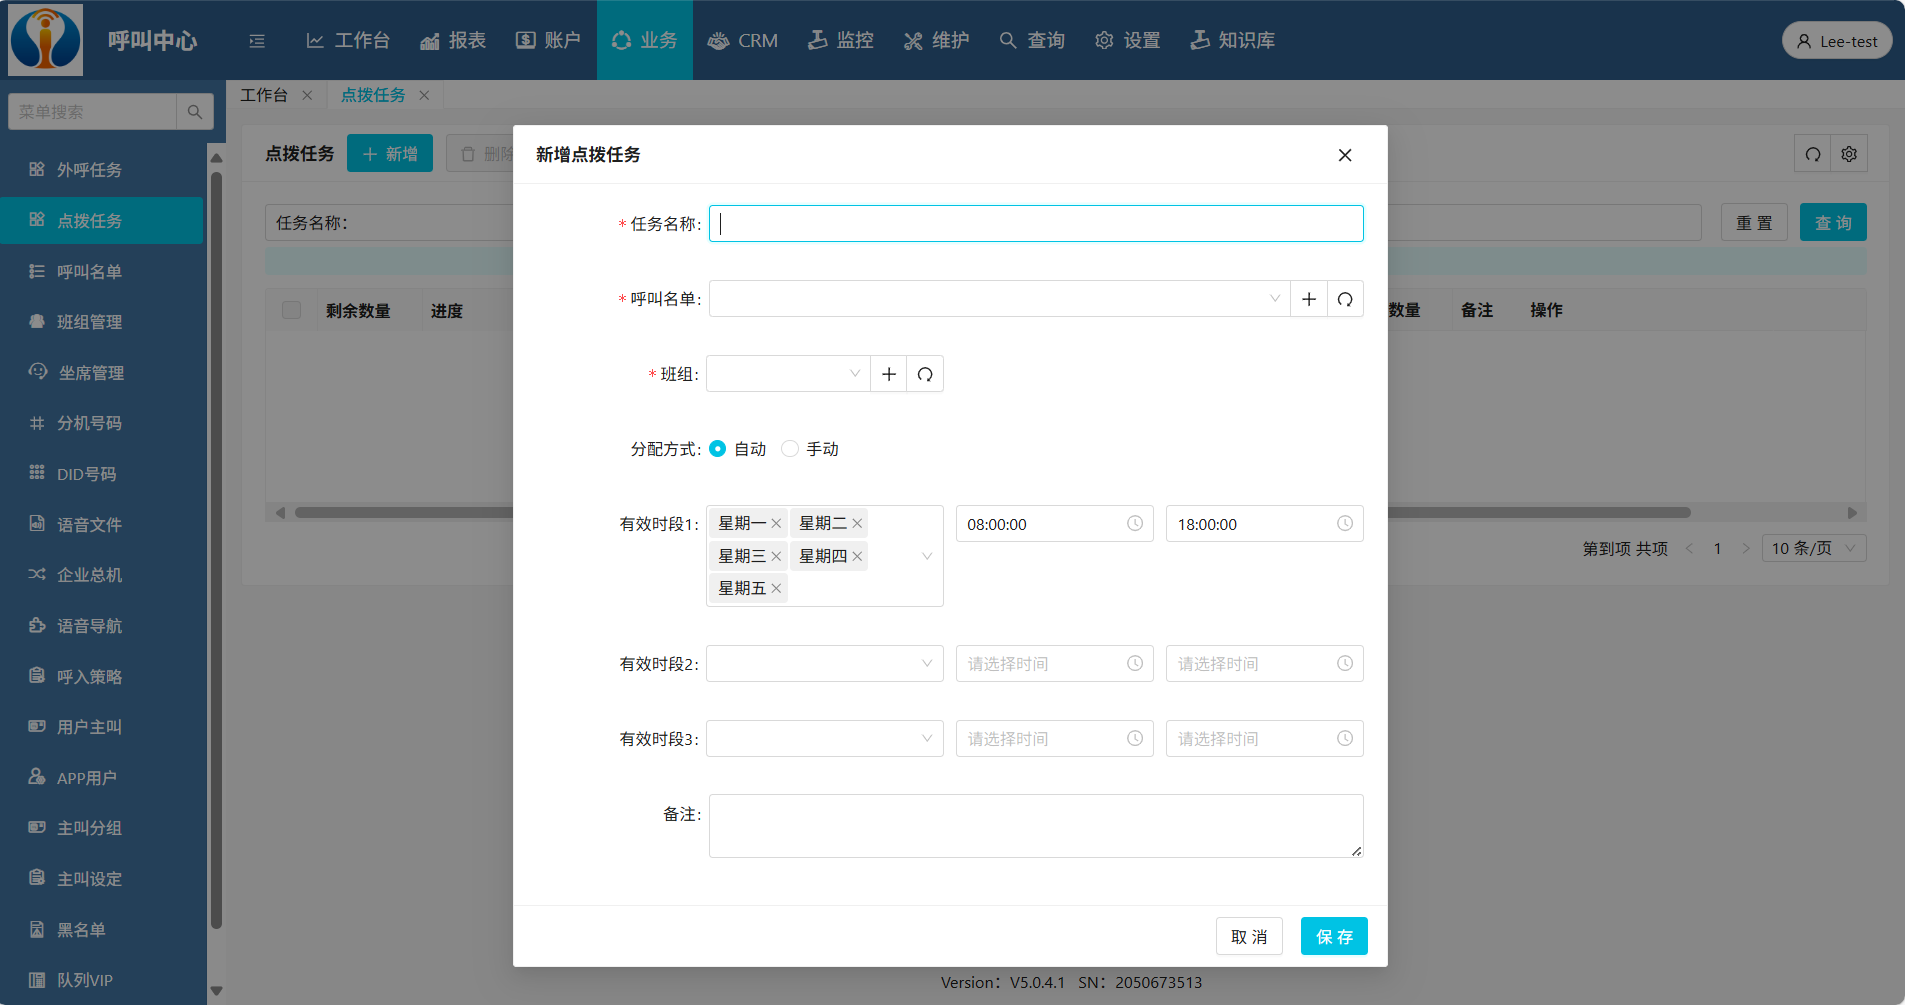Click into the 备注 text area

[1035, 826]
